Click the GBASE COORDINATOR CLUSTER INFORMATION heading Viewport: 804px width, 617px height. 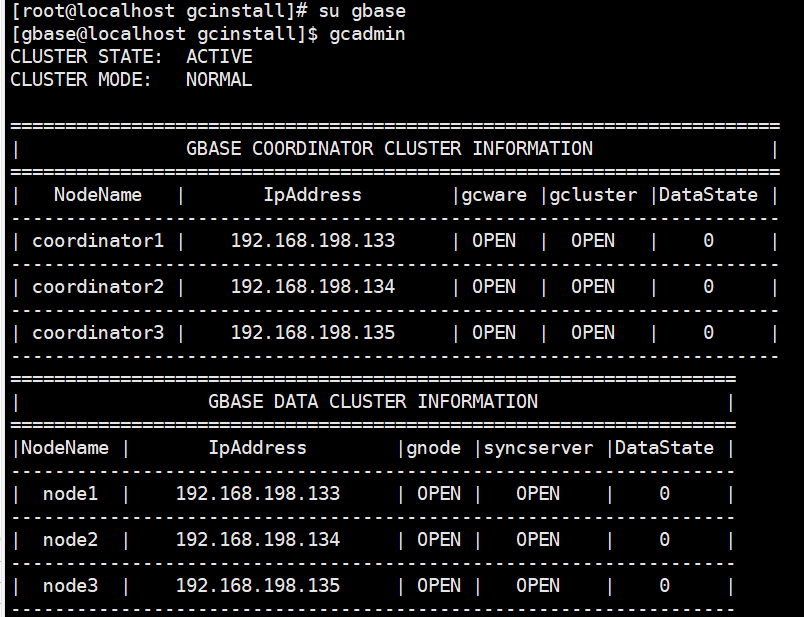coord(389,149)
